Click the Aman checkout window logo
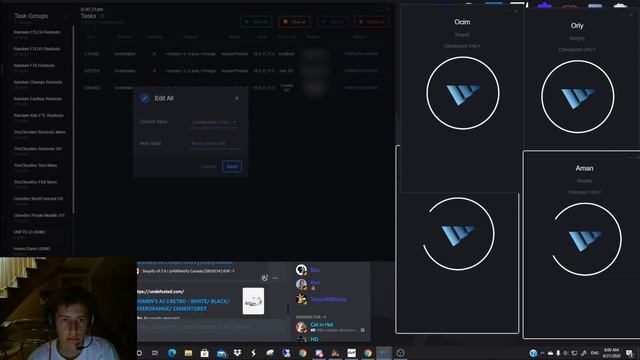This screenshot has width=640, height=360. coord(585,240)
